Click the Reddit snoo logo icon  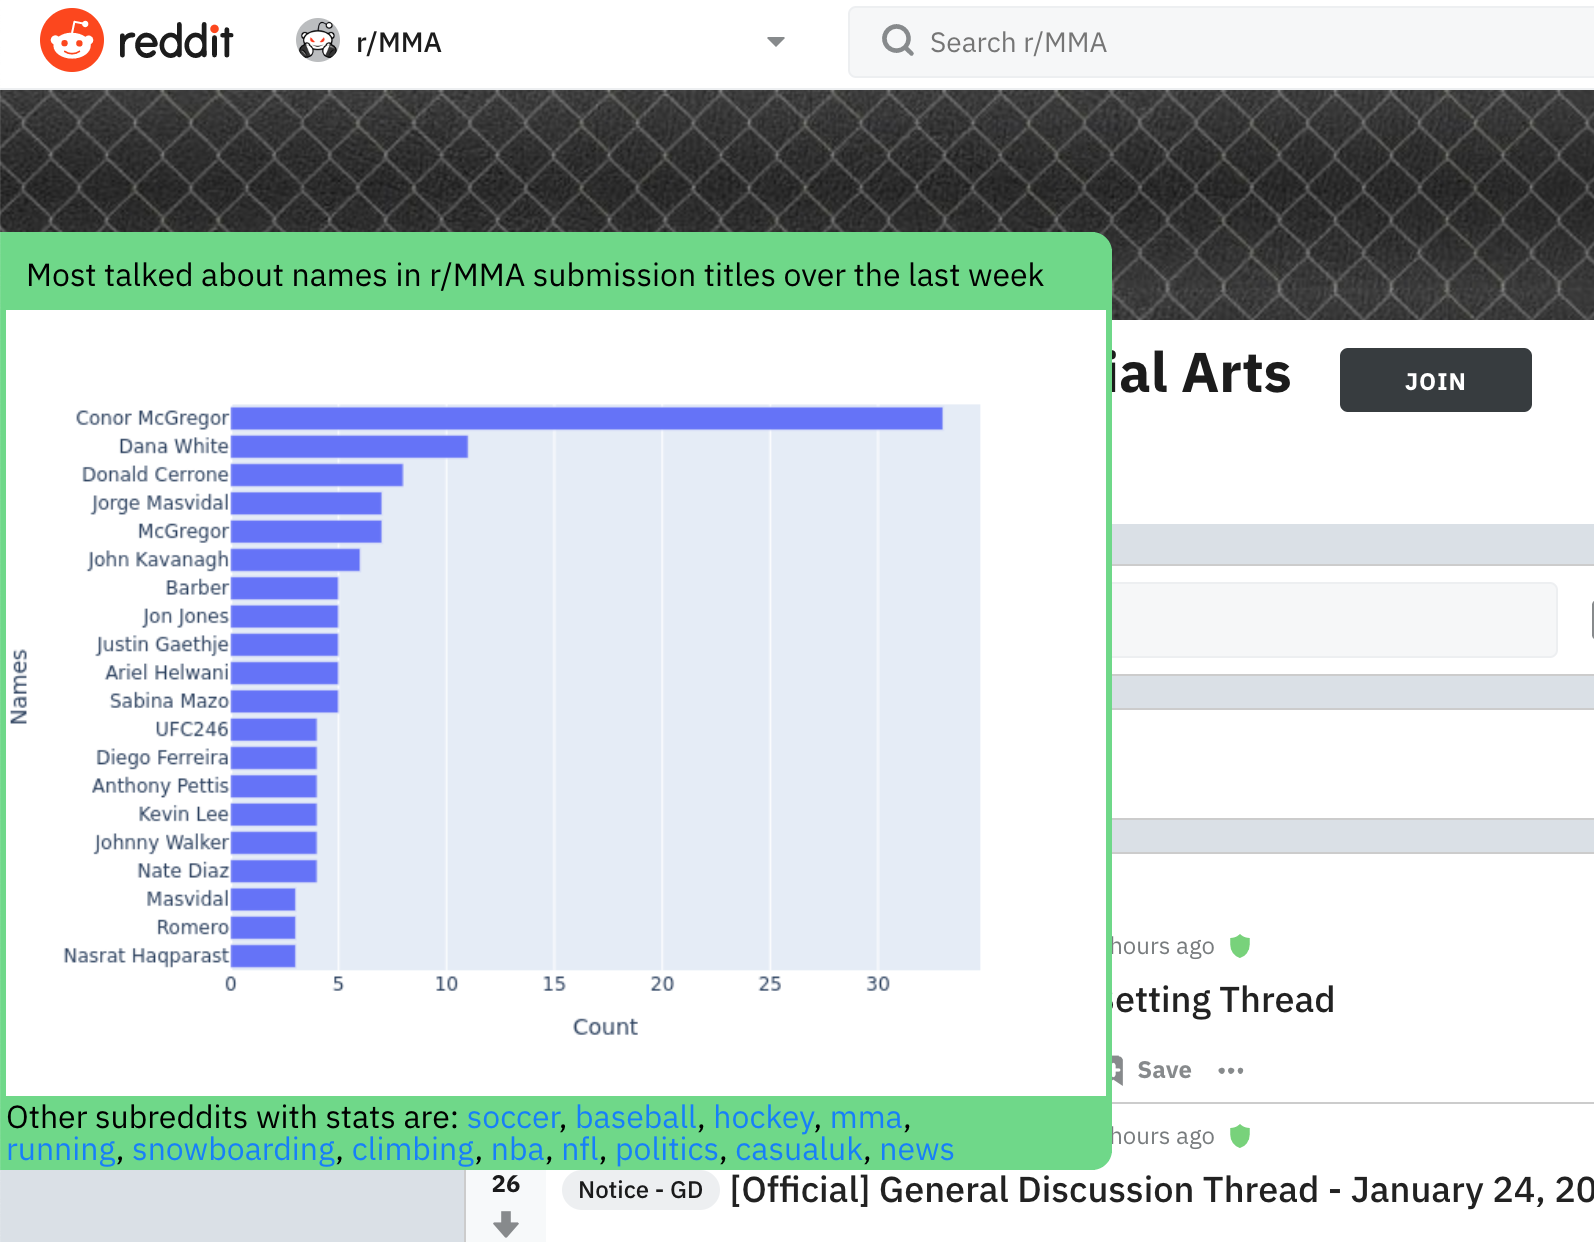71,41
